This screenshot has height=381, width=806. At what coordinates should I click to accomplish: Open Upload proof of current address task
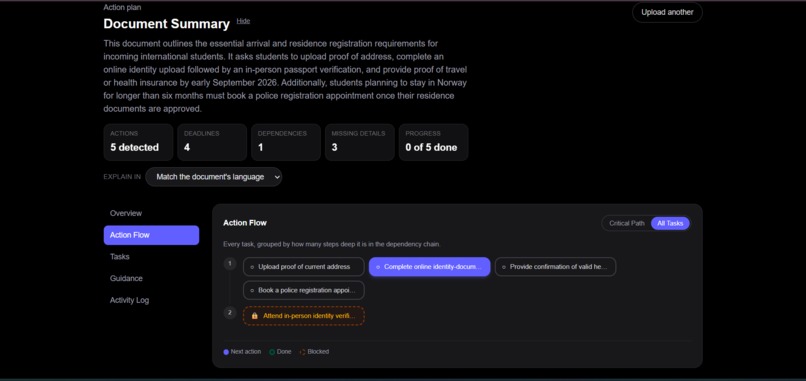point(304,267)
